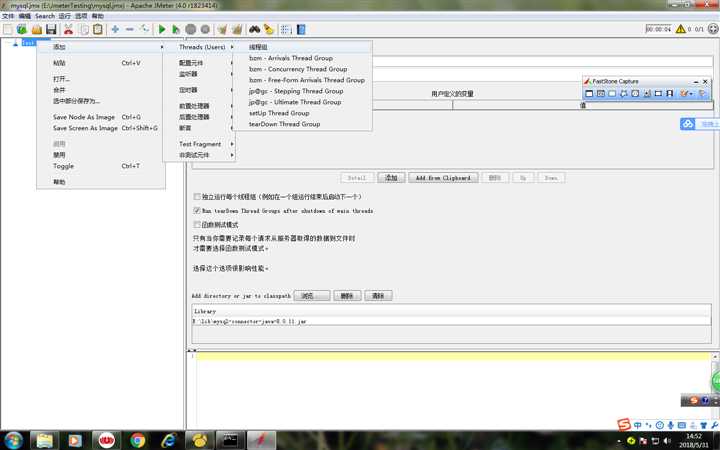Image resolution: width=720 pixels, height=450 pixels.
Task: Click the yellow warning triangle log icon
Action: [x=681, y=29]
